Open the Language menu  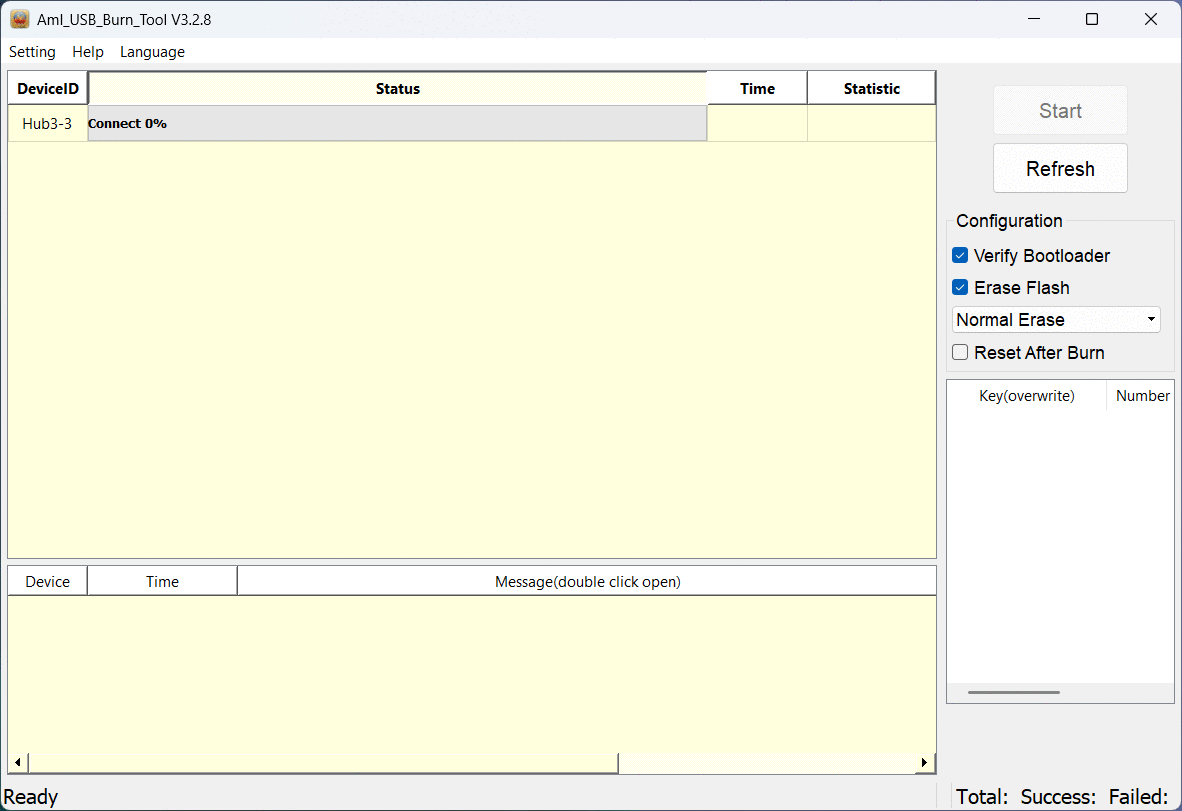point(152,52)
